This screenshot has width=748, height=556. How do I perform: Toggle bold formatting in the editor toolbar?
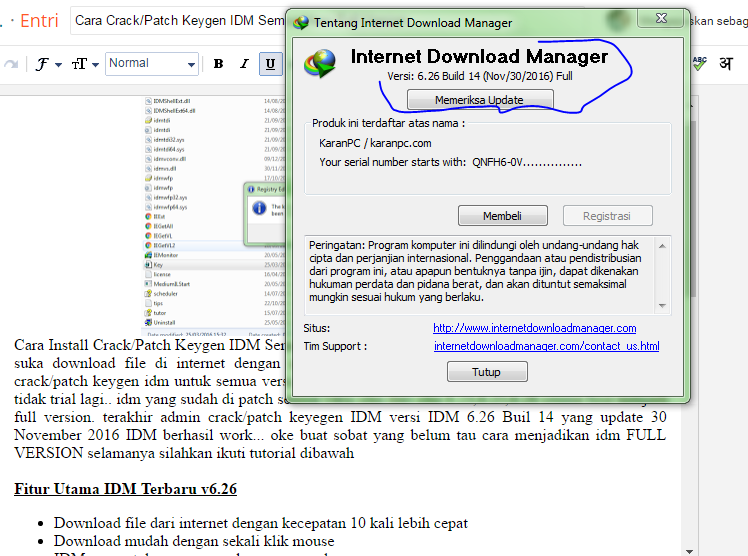218,63
